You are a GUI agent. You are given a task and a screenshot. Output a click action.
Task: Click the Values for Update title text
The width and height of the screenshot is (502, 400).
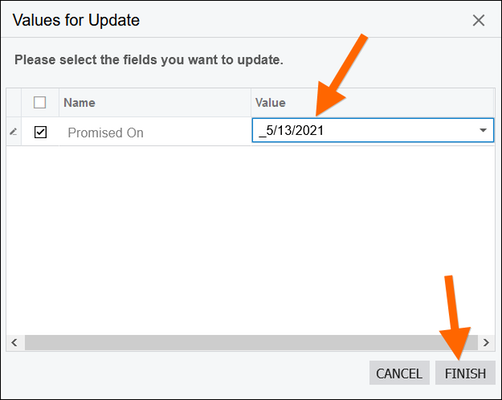[x=76, y=20]
